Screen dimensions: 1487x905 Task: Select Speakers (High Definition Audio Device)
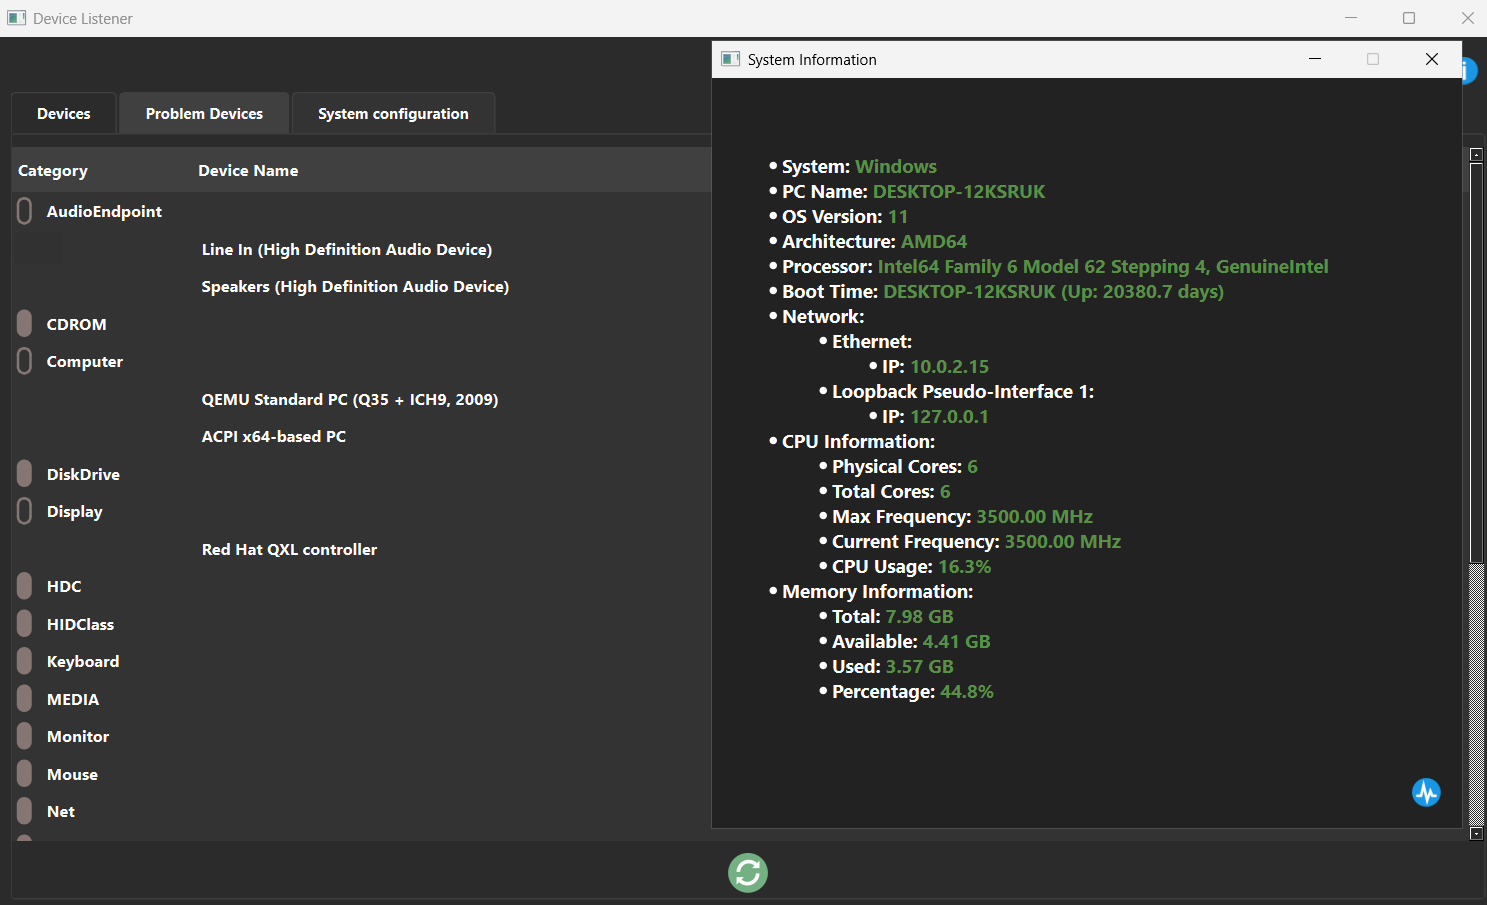pyautogui.click(x=355, y=287)
